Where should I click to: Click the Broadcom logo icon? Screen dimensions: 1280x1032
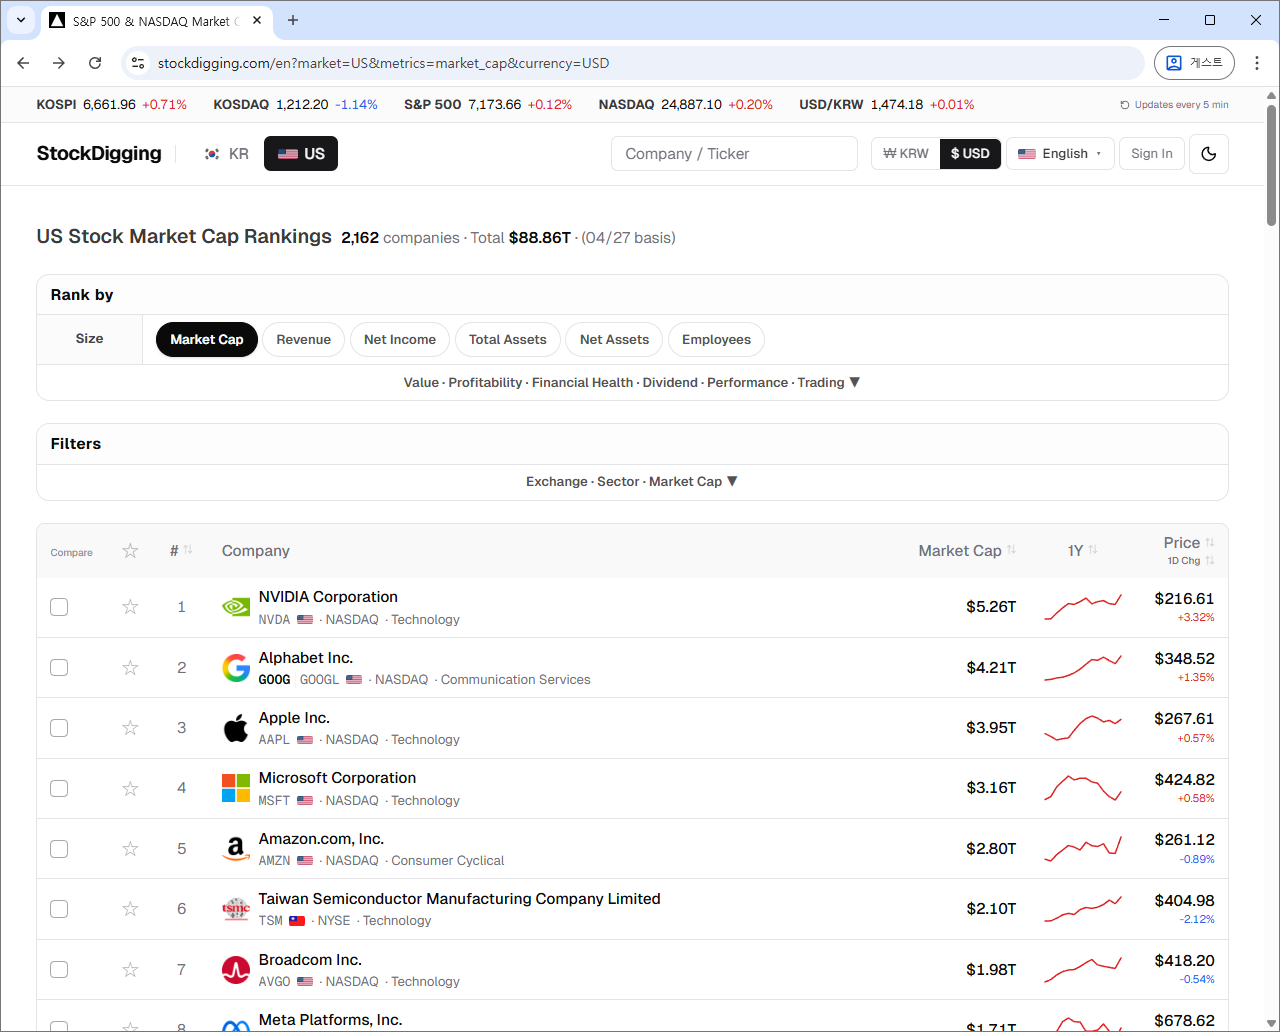(236, 970)
